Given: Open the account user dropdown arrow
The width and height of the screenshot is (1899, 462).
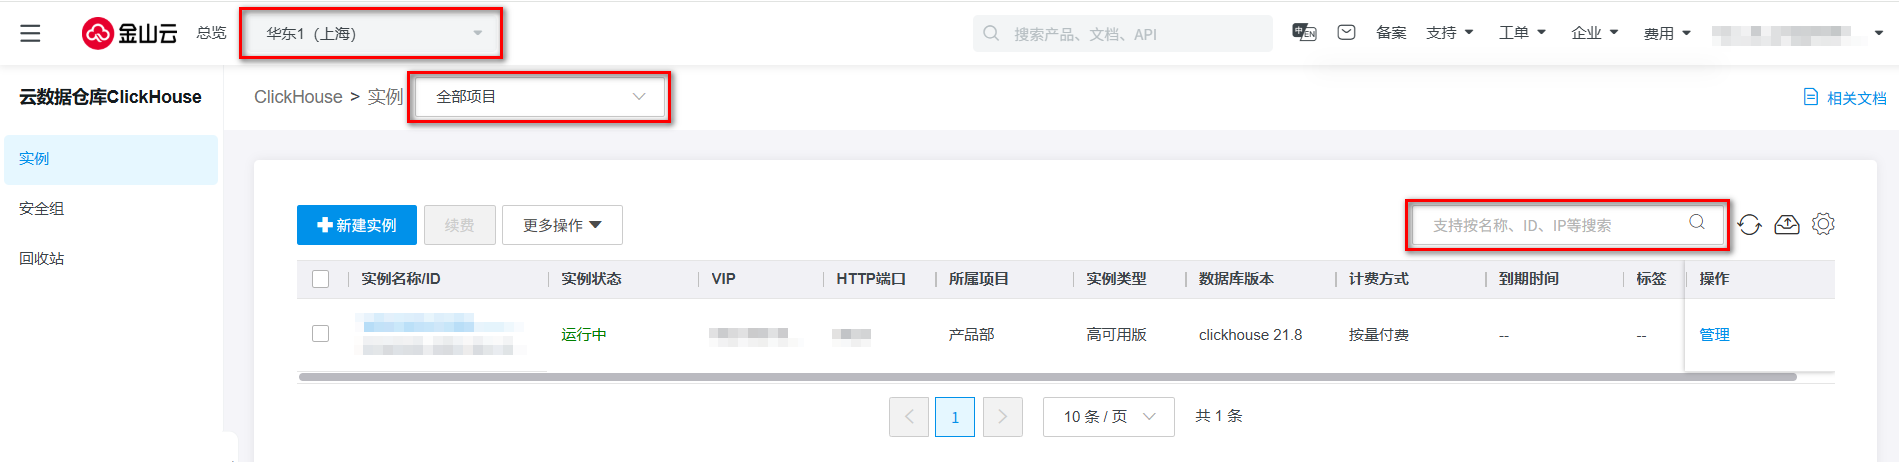Looking at the screenshot, I should 1878,33.
